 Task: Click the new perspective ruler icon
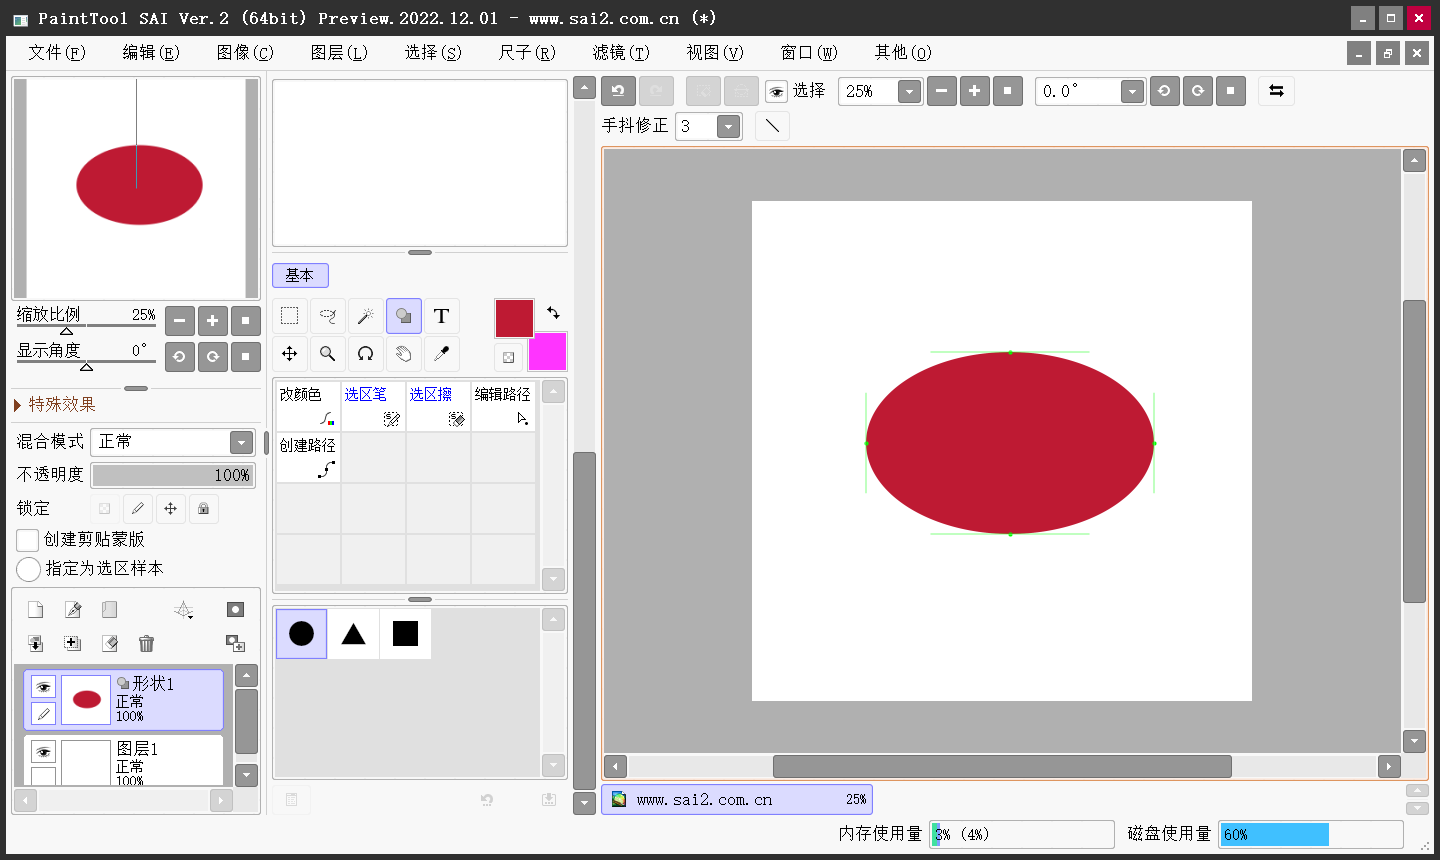pyautogui.click(x=184, y=610)
